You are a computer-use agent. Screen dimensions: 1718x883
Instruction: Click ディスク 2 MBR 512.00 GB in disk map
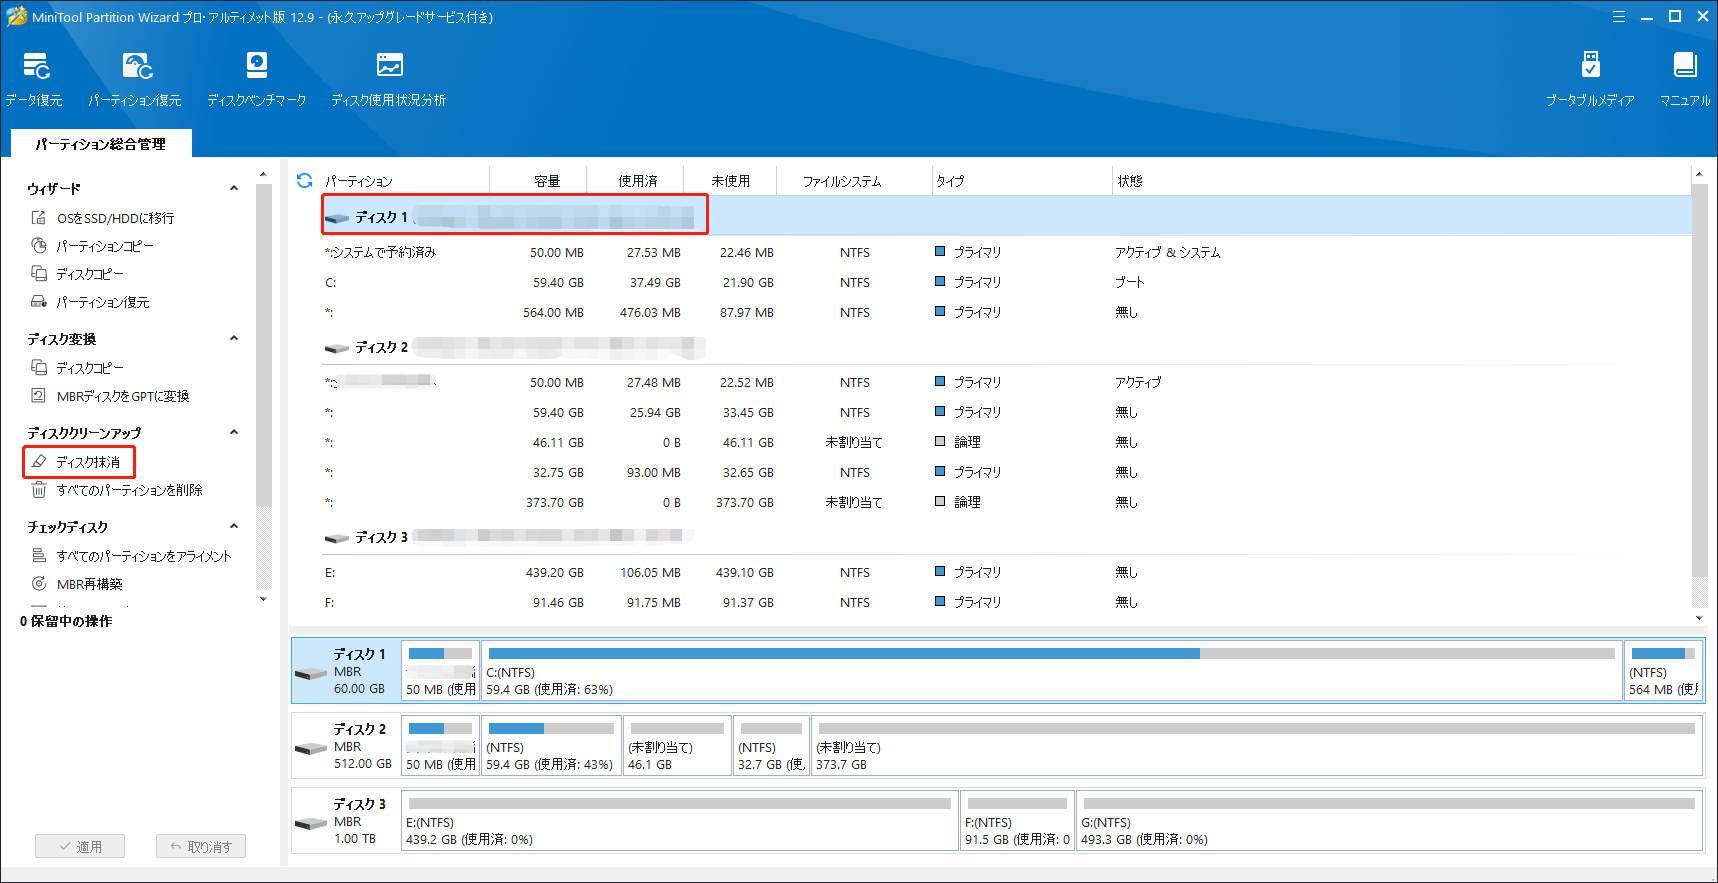click(x=346, y=746)
